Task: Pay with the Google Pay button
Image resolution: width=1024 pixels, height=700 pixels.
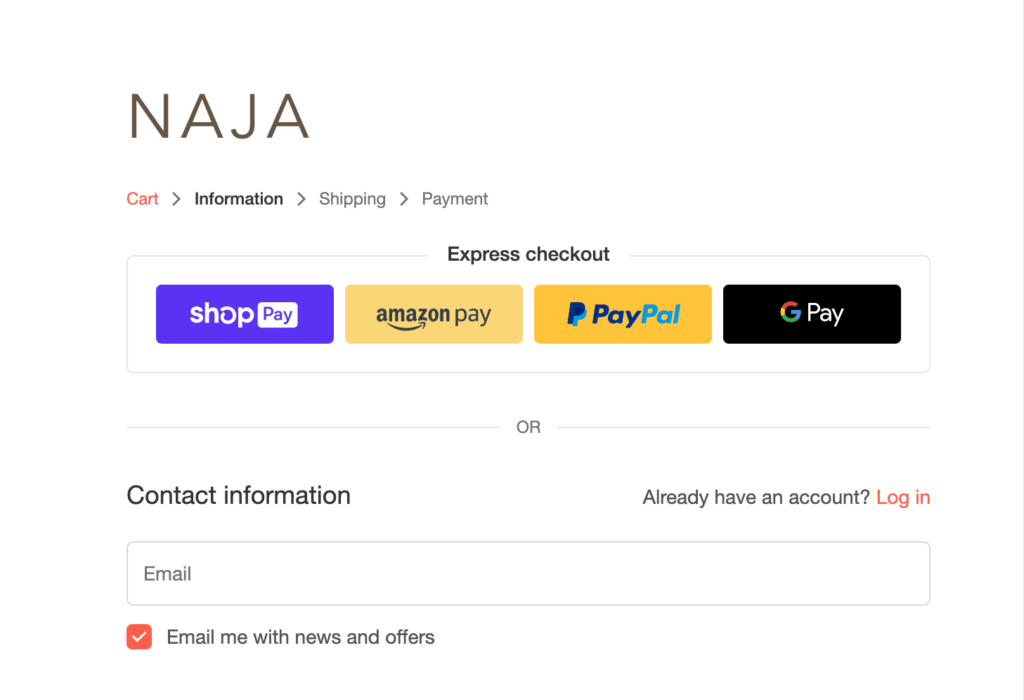Action: click(812, 314)
